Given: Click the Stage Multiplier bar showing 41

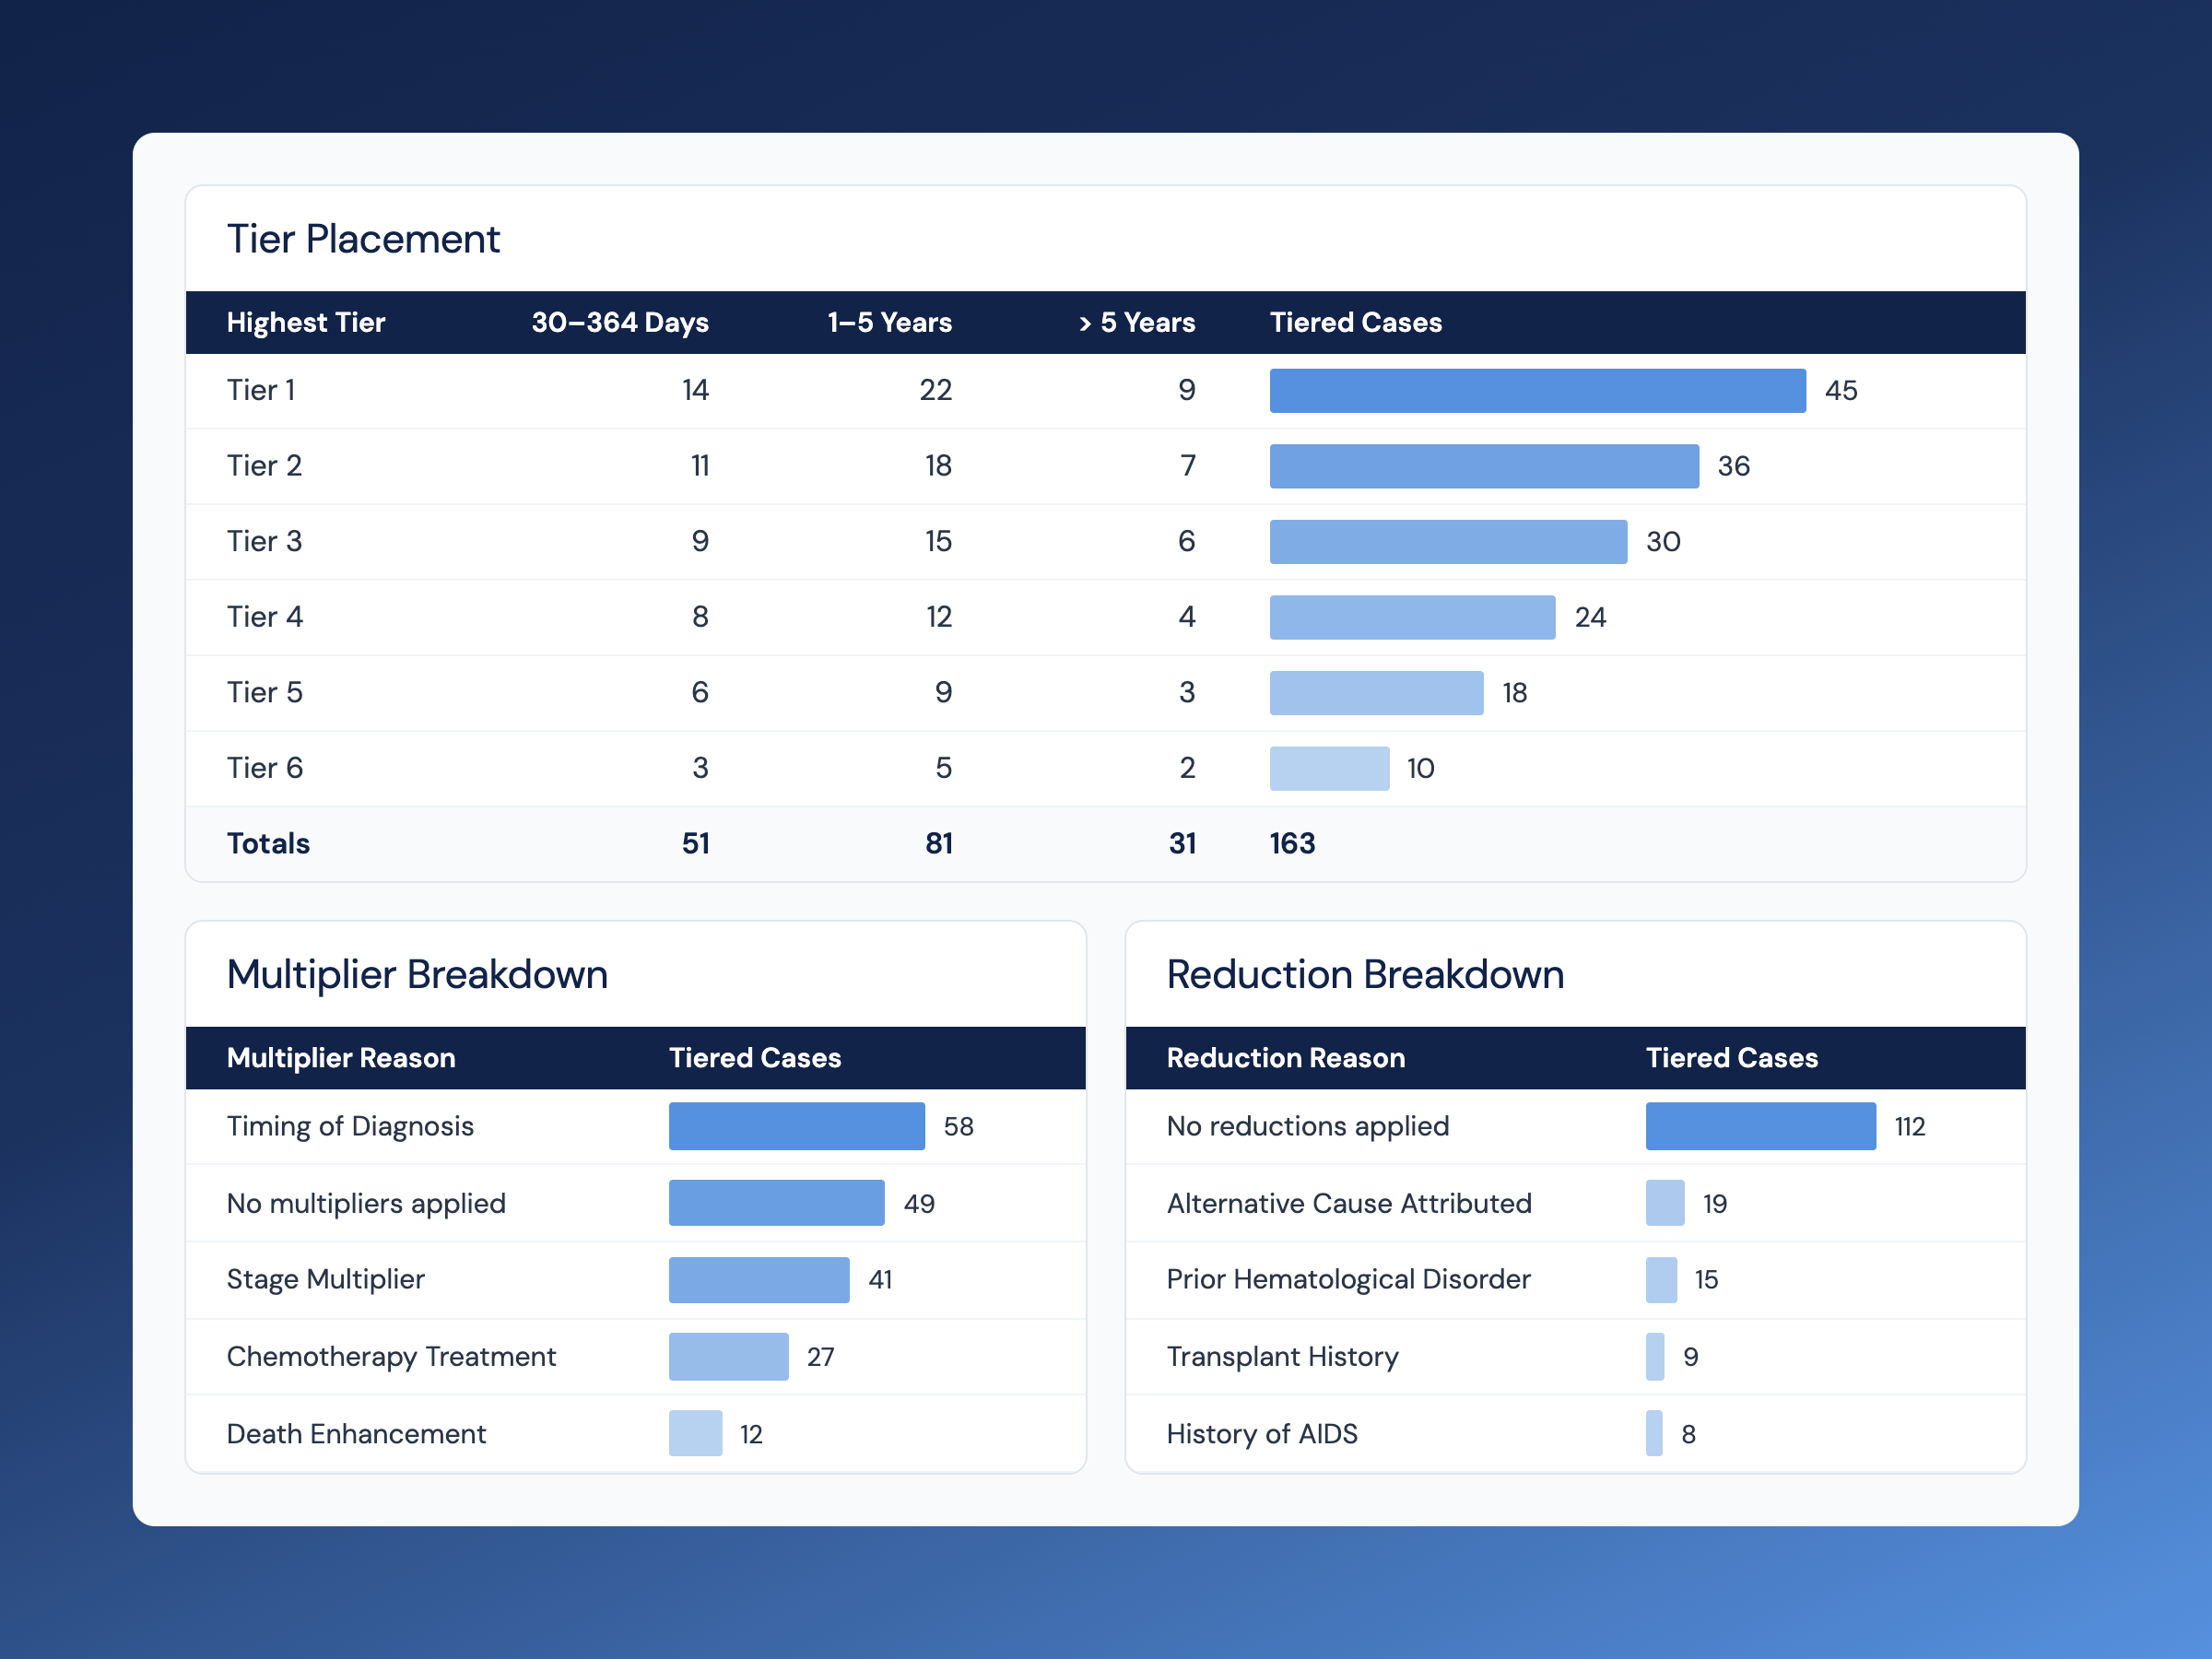Looking at the screenshot, I should click(759, 1279).
